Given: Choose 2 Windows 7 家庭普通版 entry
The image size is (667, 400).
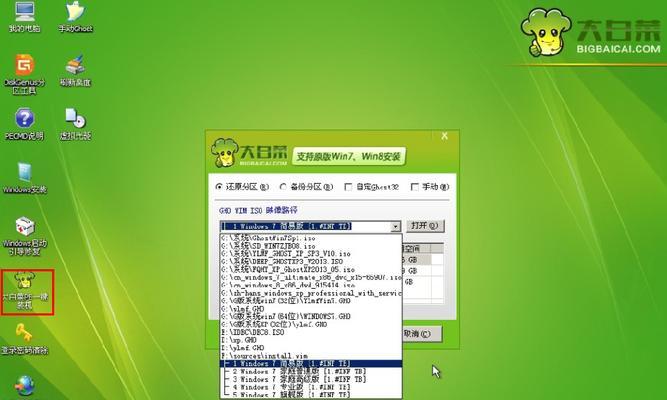Looking at the screenshot, I should [311, 371].
